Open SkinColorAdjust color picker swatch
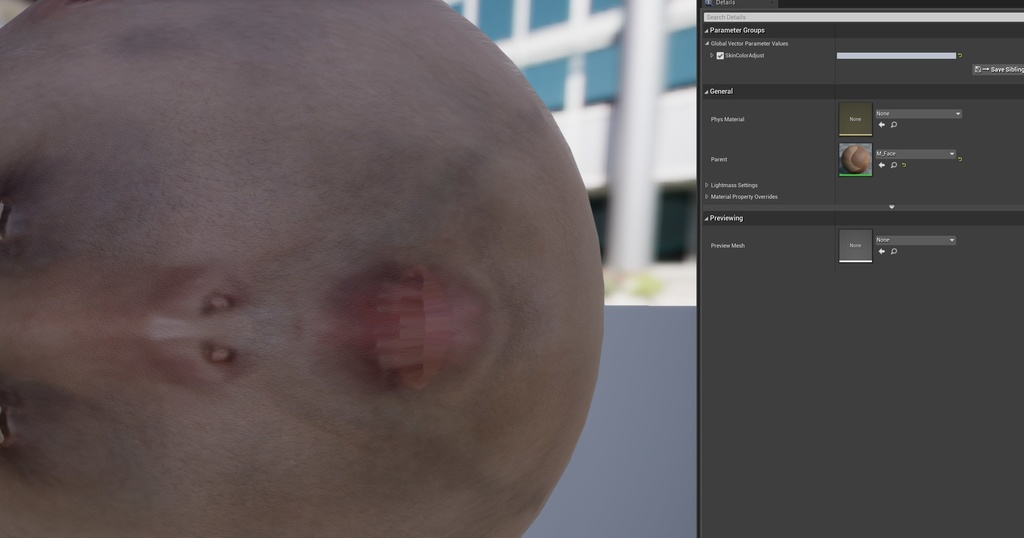This screenshot has width=1024, height=538. coord(896,55)
